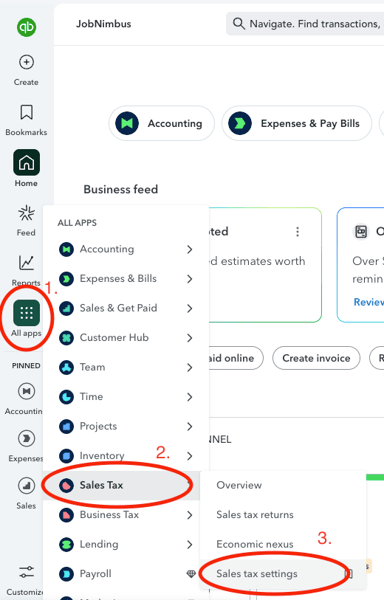Image resolution: width=384 pixels, height=600 pixels.
Task: Open the All apps grid icon
Action: [x=26, y=313]
